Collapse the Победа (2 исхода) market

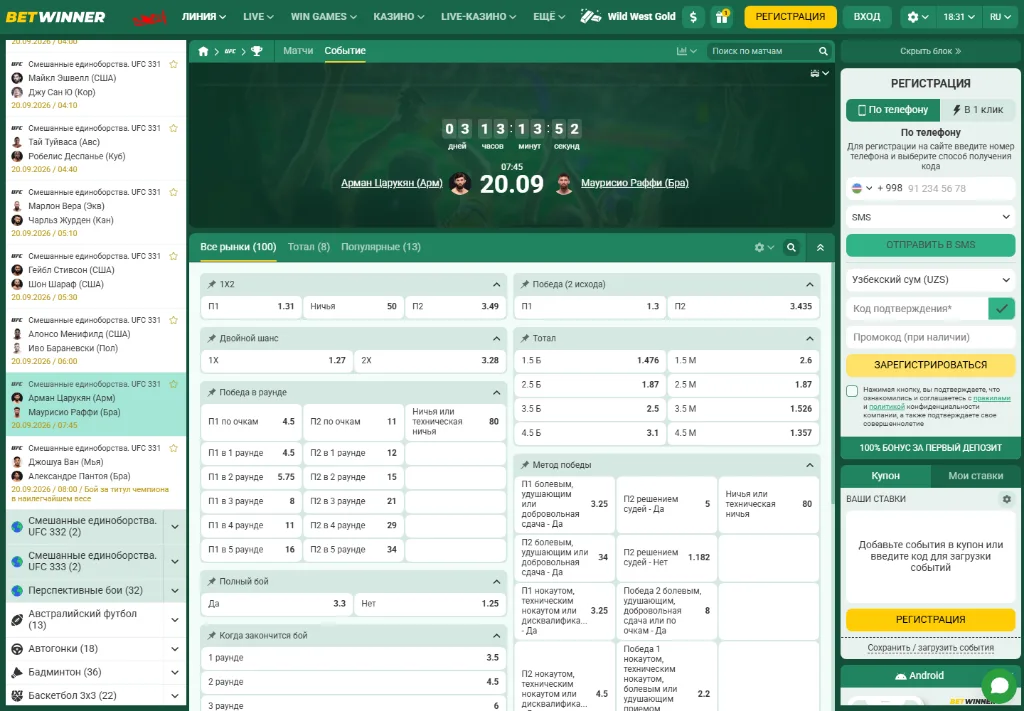(x=810, y=285)
